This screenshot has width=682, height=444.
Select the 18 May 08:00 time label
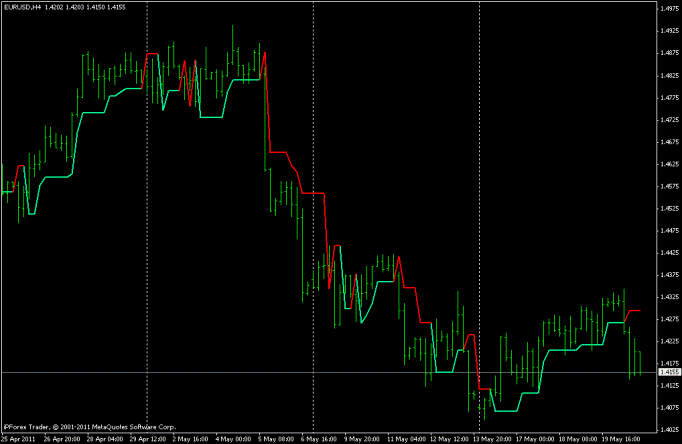[578, 439]
